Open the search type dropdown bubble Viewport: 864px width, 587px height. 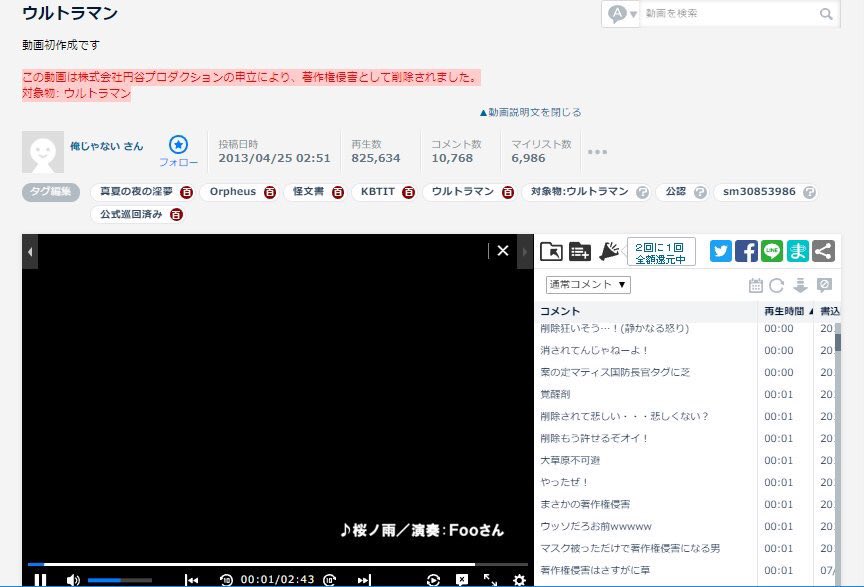(x=622, y=14)
